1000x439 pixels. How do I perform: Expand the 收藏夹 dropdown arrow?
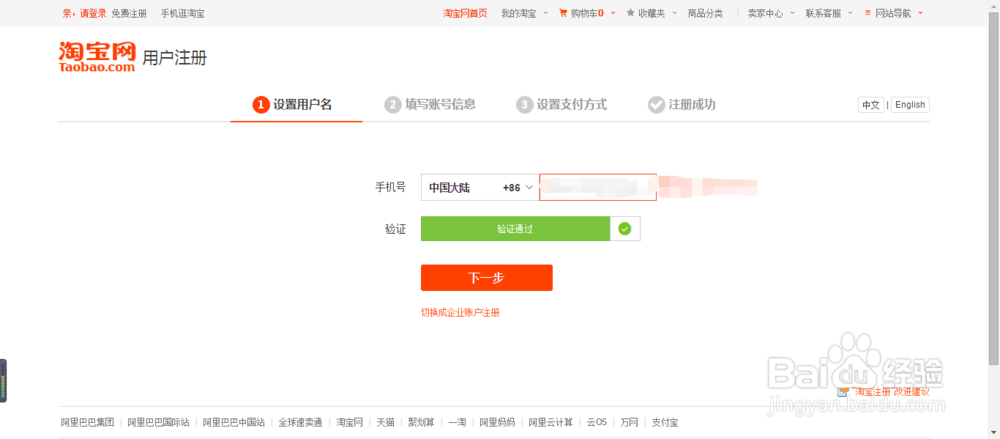674,13
